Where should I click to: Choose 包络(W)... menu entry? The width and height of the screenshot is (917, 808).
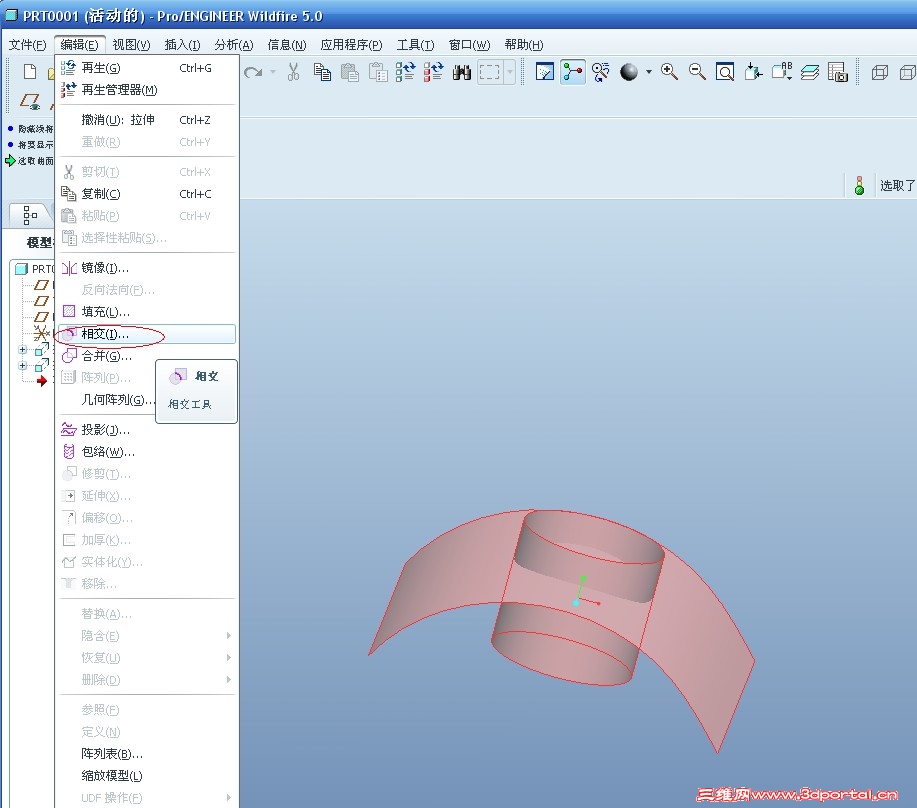tap(147, 452)
